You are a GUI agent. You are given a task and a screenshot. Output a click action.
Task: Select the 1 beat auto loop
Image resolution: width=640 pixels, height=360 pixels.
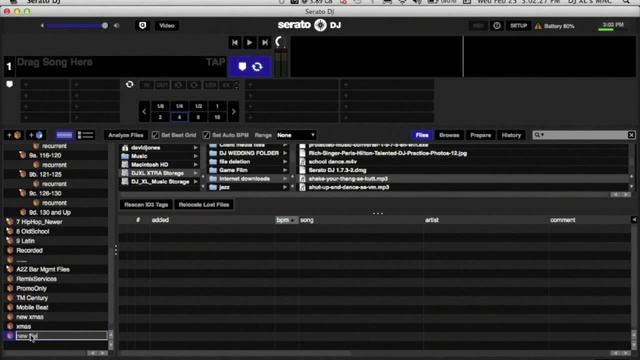217,106
